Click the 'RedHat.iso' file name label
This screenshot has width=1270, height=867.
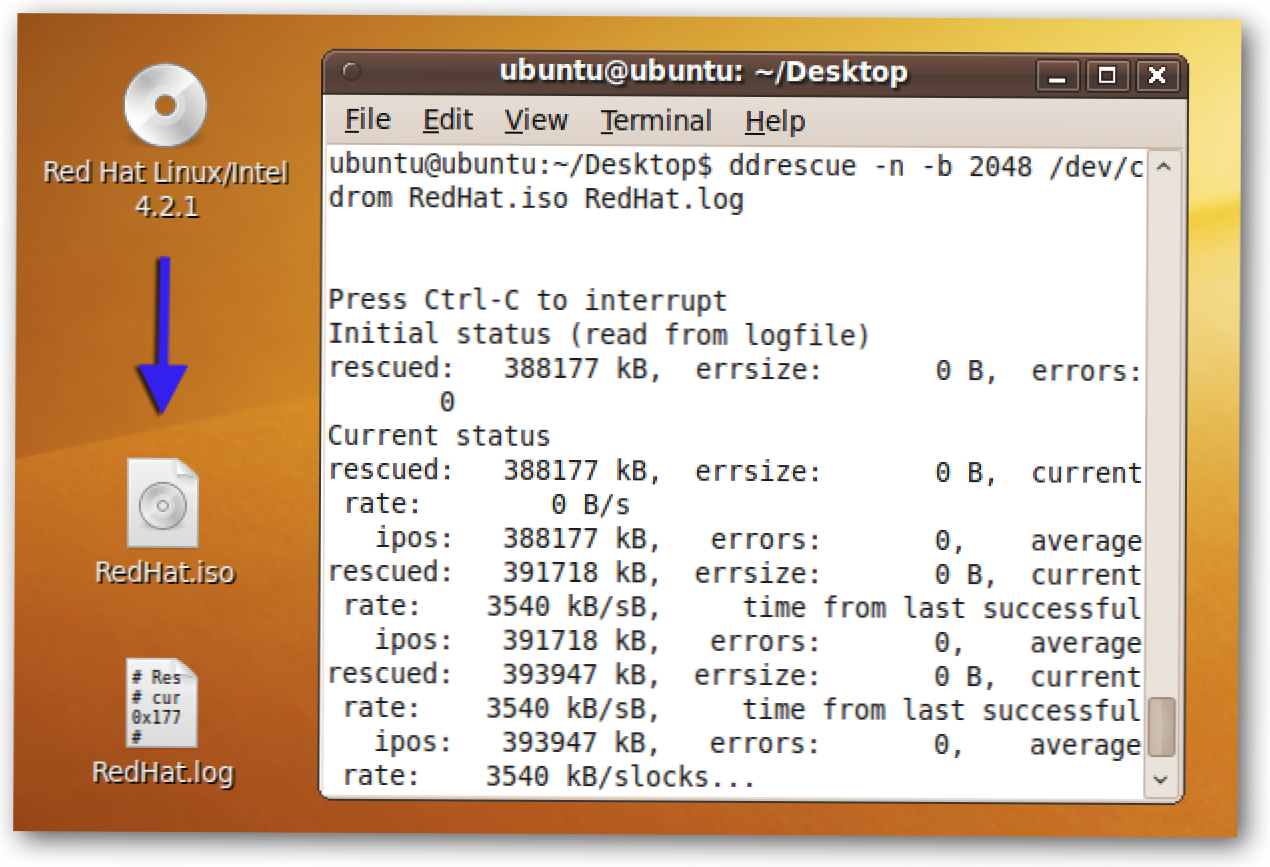[x=165, y=572]
